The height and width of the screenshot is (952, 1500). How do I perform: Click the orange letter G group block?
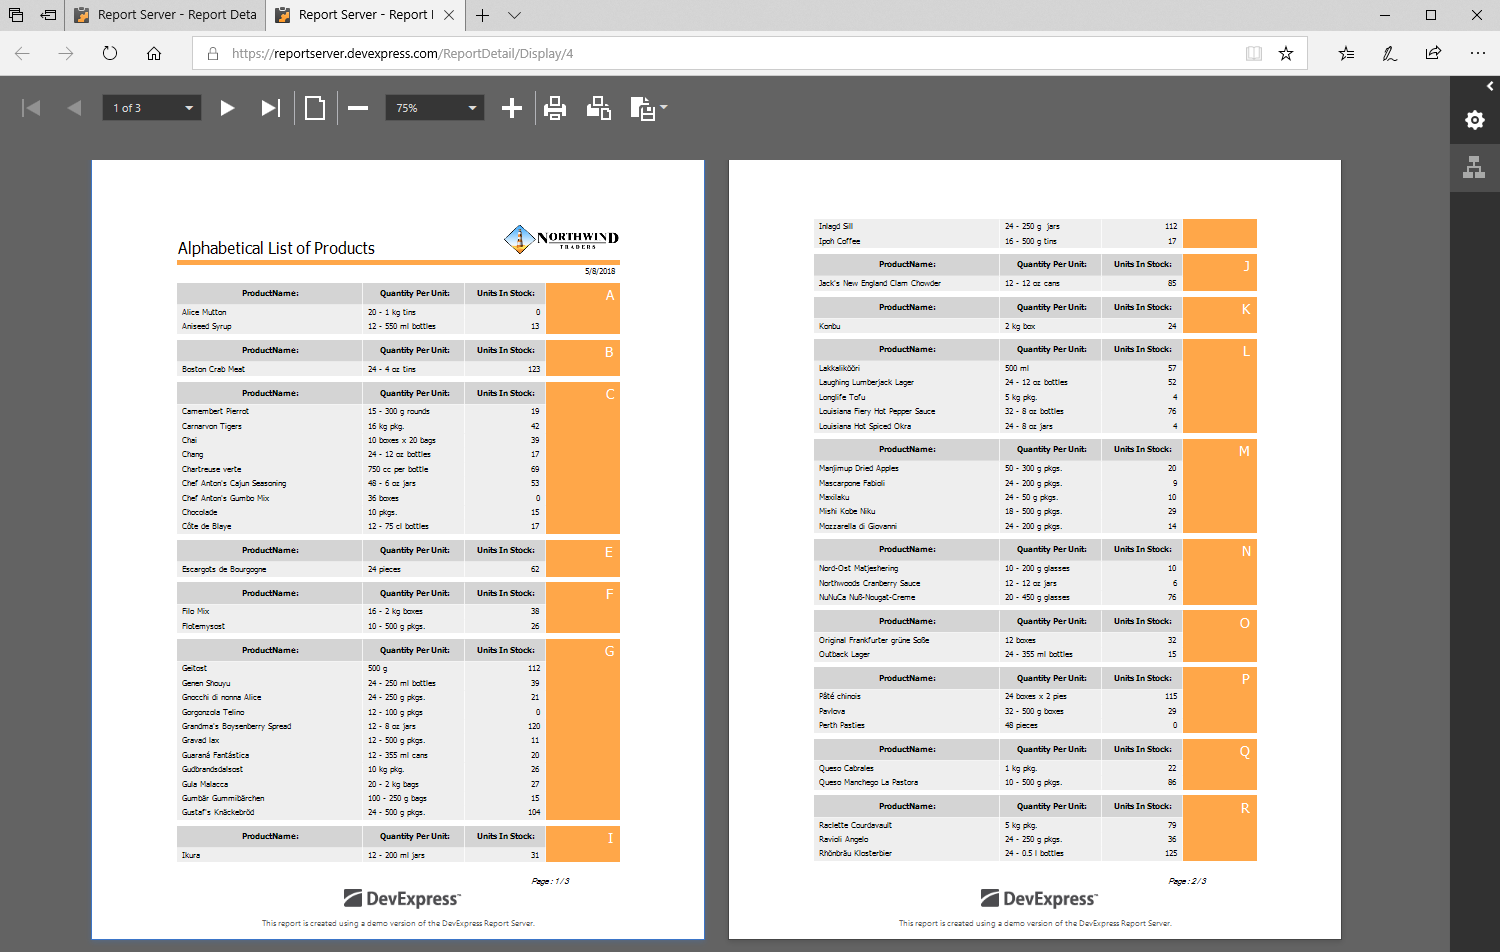pos(583,729)
